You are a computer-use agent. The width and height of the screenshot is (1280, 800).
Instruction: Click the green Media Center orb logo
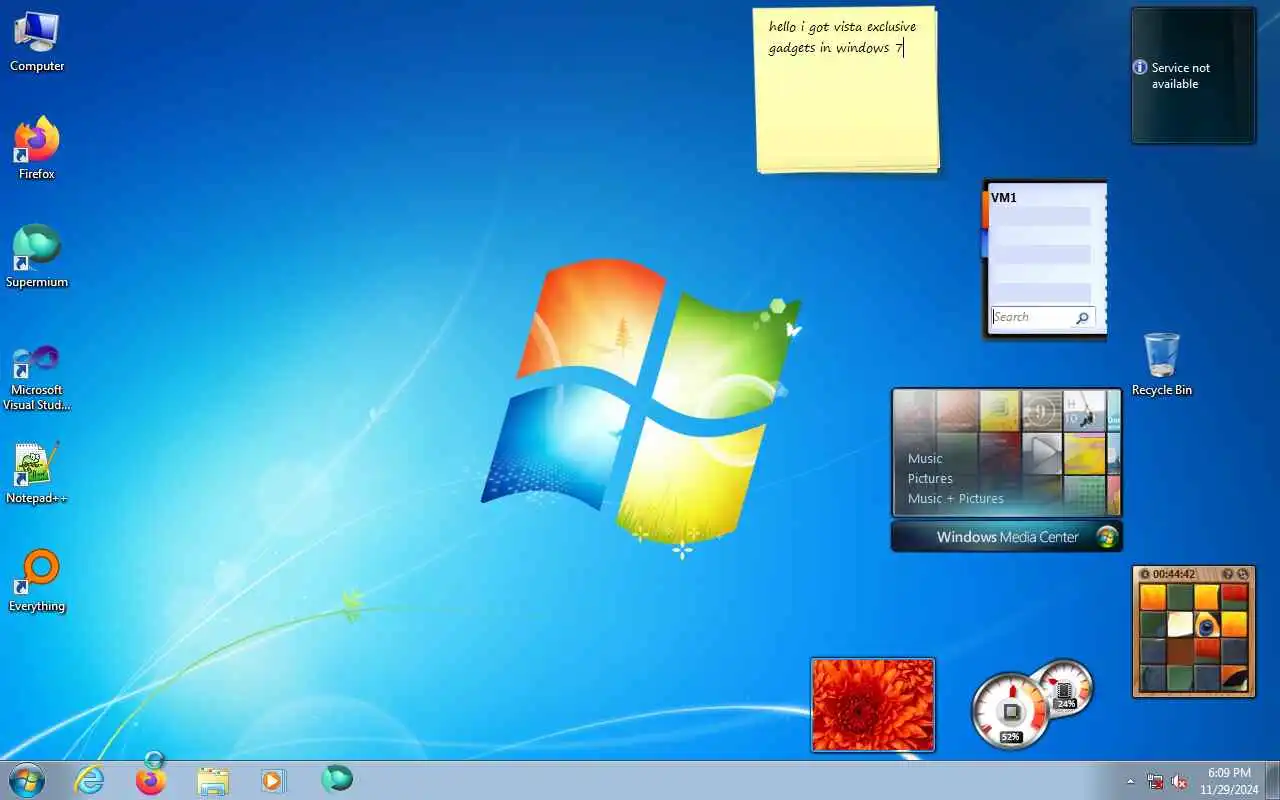point(1106,537)
